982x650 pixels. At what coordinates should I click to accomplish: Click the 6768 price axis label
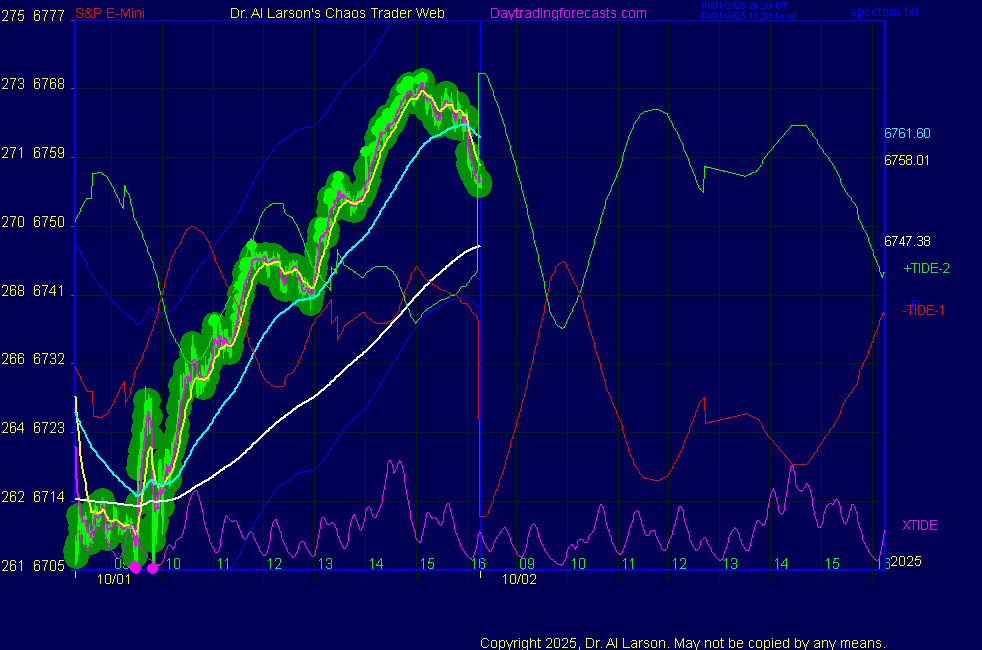[x=48, y=85]
